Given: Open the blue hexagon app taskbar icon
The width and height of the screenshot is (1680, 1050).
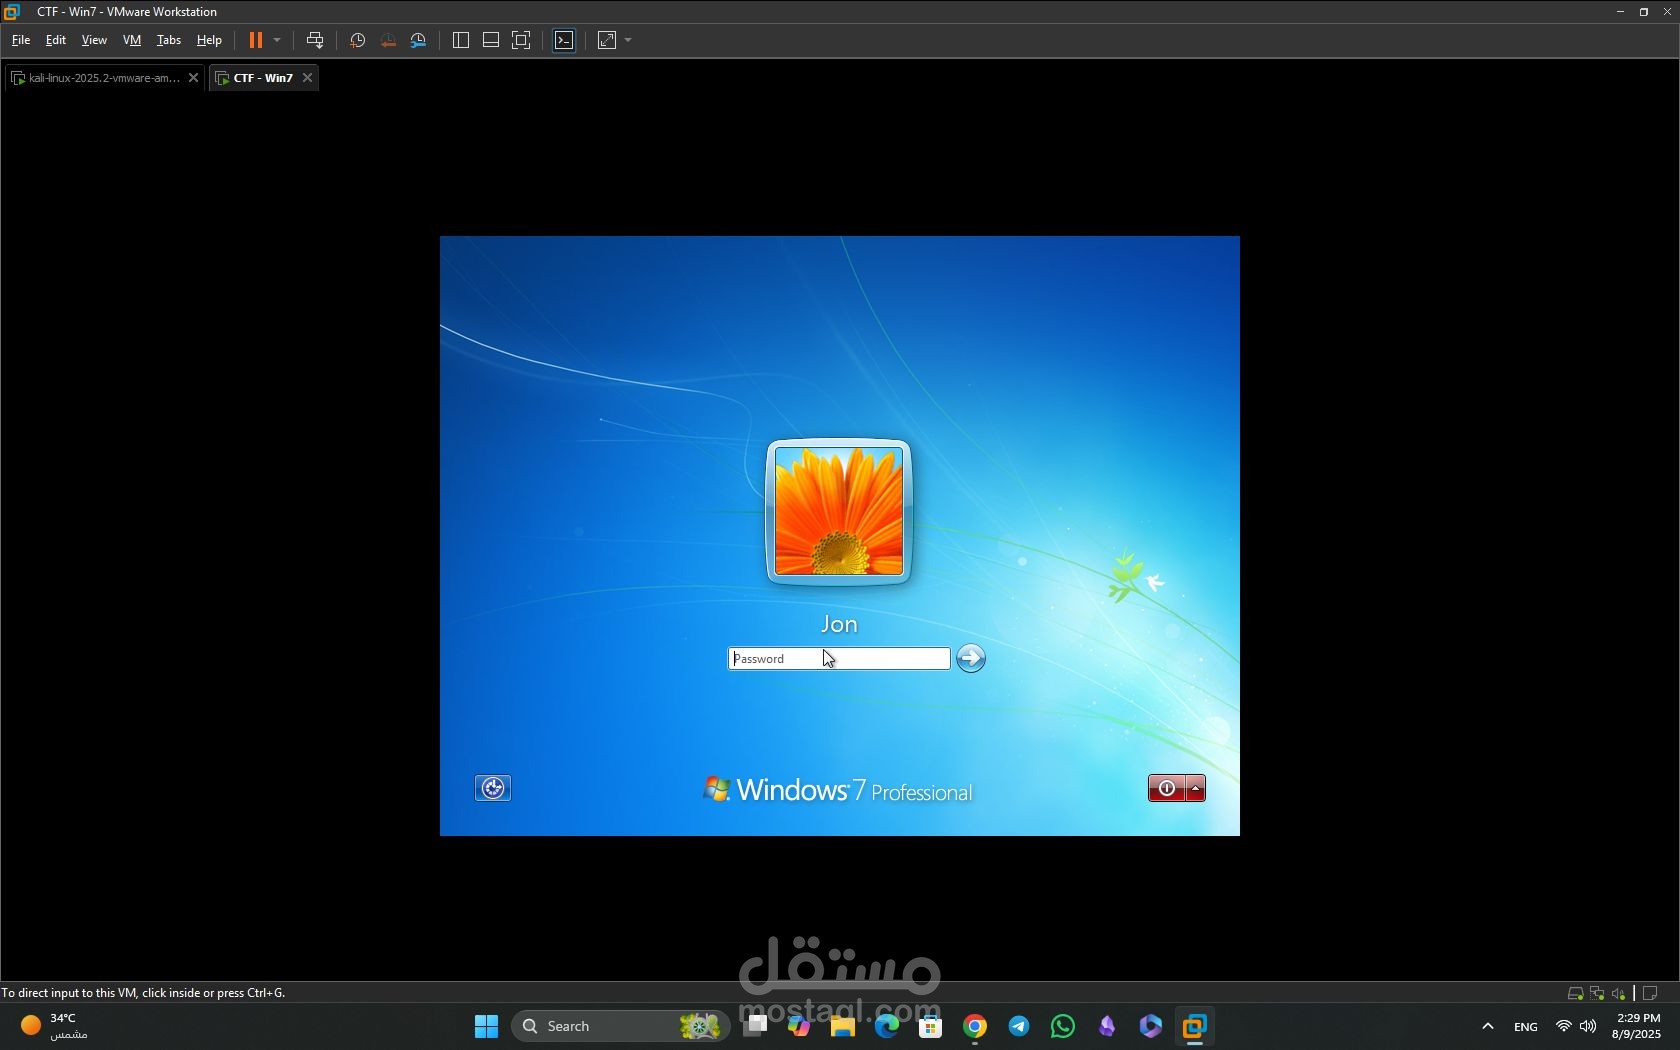Looking at the screenshot, I should 1151,1026.
